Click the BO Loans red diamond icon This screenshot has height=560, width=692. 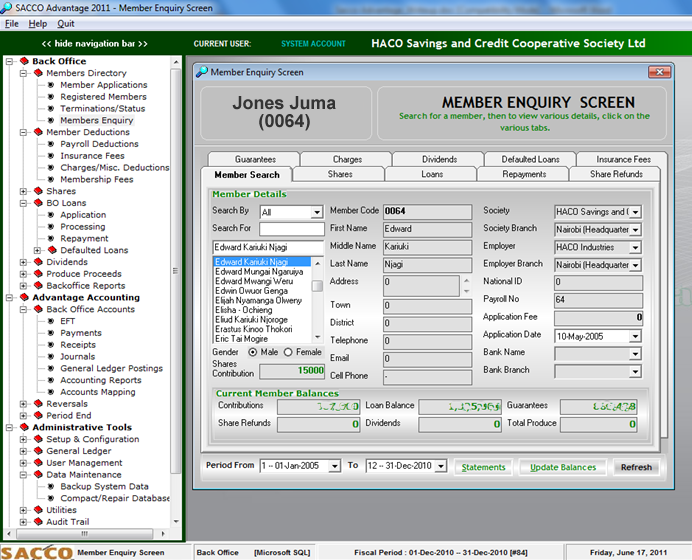coord(38,203)
